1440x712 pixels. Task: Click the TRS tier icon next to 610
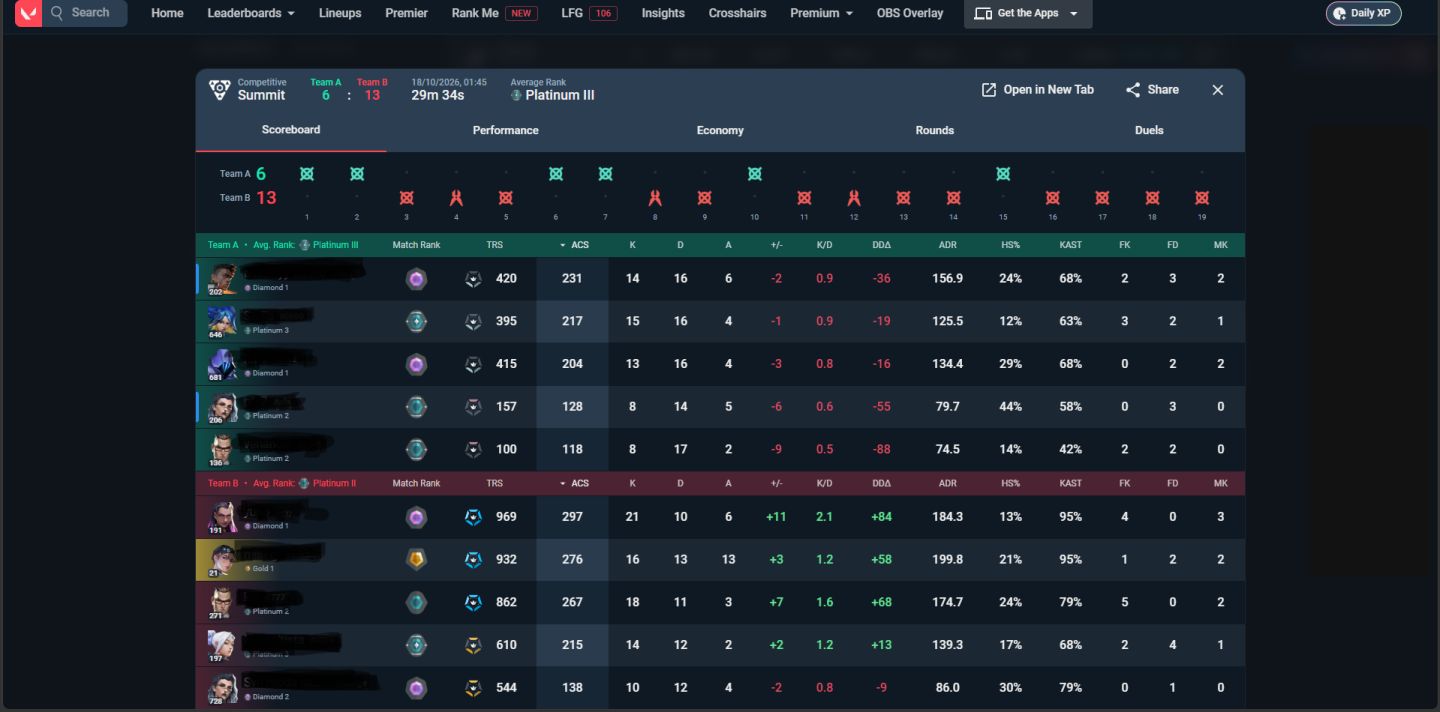tap(473, 645)
